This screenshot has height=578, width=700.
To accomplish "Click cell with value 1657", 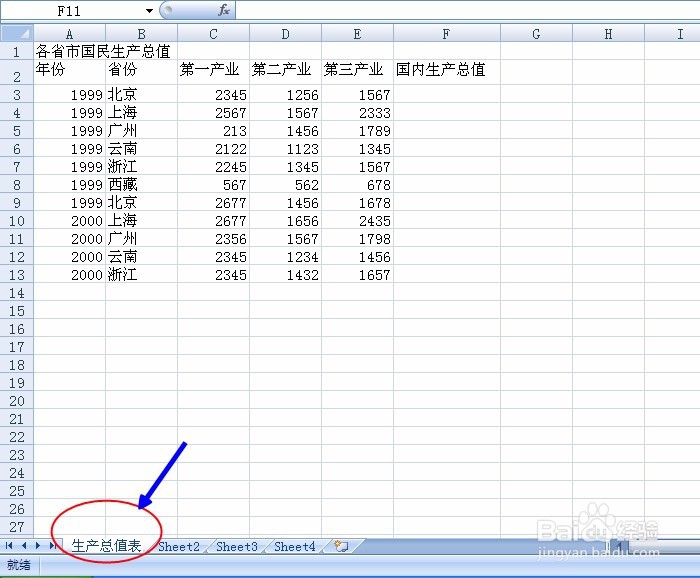I will [357, 274].
